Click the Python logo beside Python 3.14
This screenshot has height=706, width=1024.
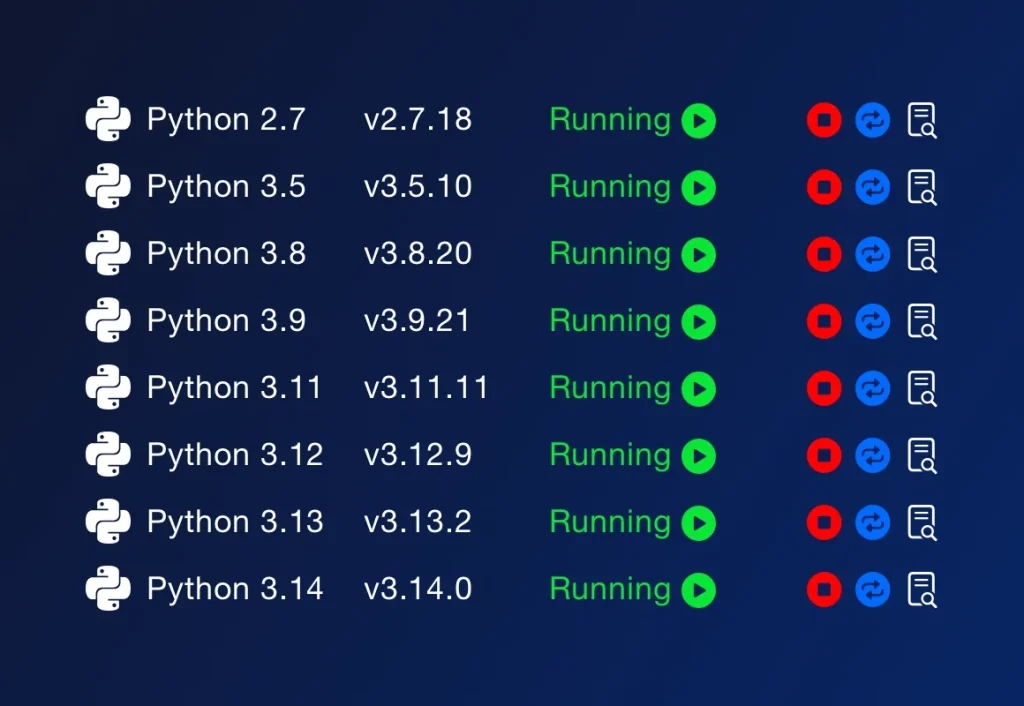[108, 588]
